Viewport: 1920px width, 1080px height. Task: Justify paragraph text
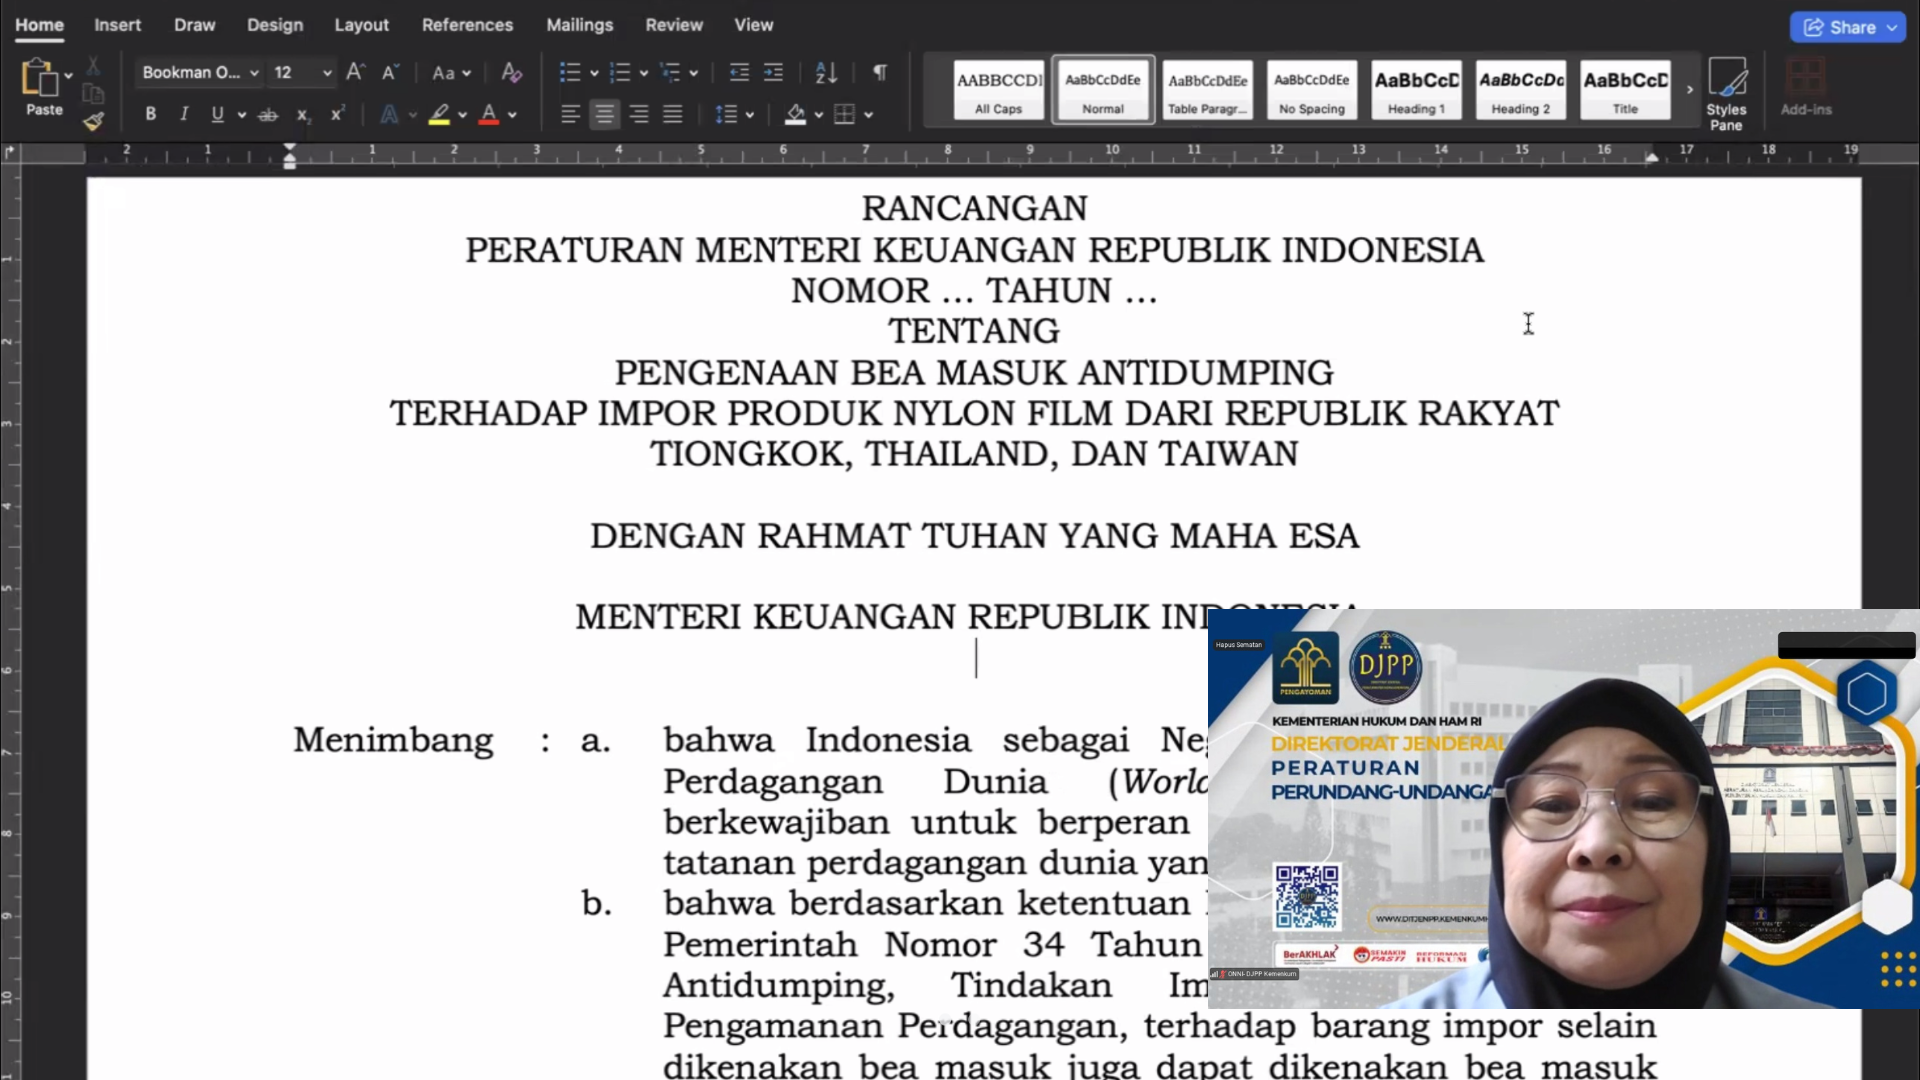click(673, 115)
